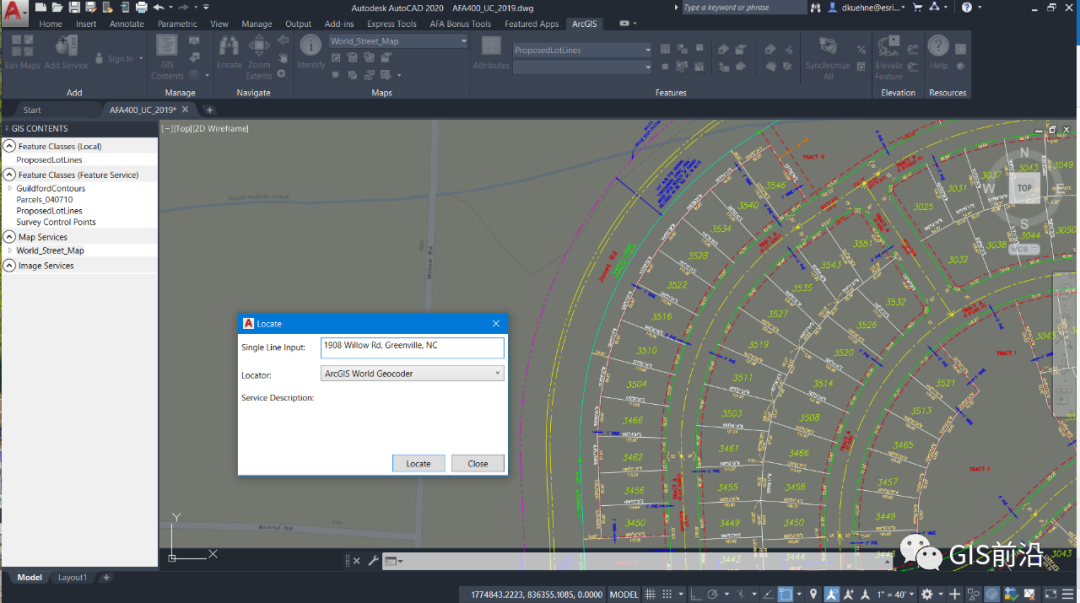Image resolution: width=1080 pixels, height=603 pixels.
Task: Collapse the Feature Classes (Local) section
Action: point(9,146)
